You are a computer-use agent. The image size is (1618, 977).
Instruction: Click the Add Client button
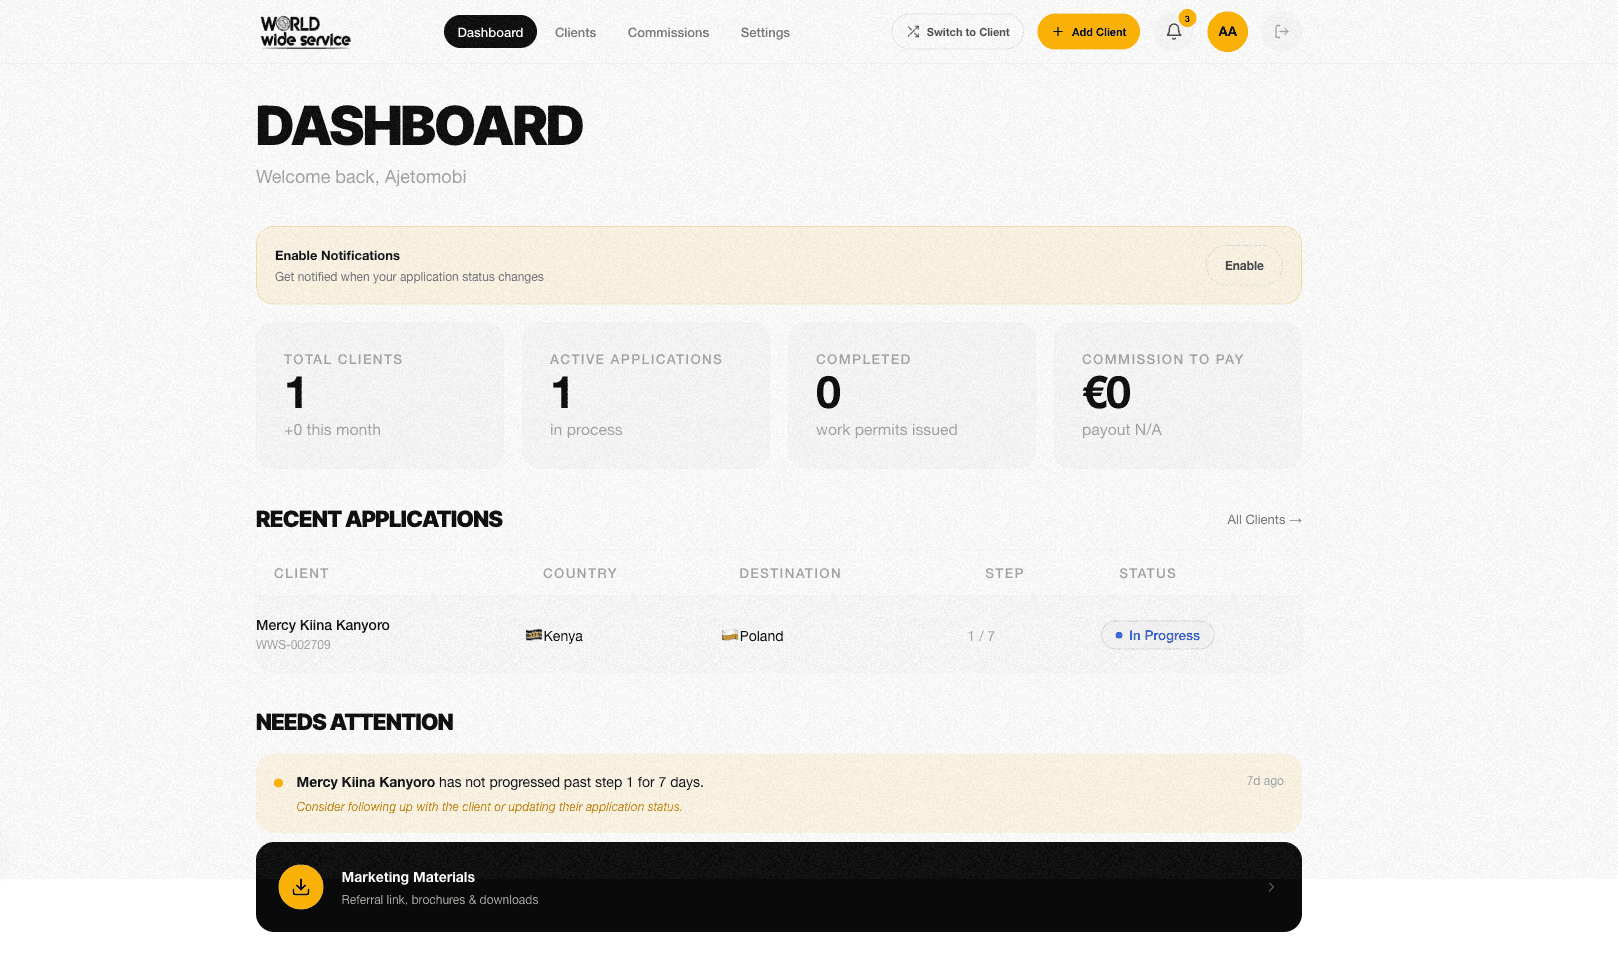click(1088, 31)
